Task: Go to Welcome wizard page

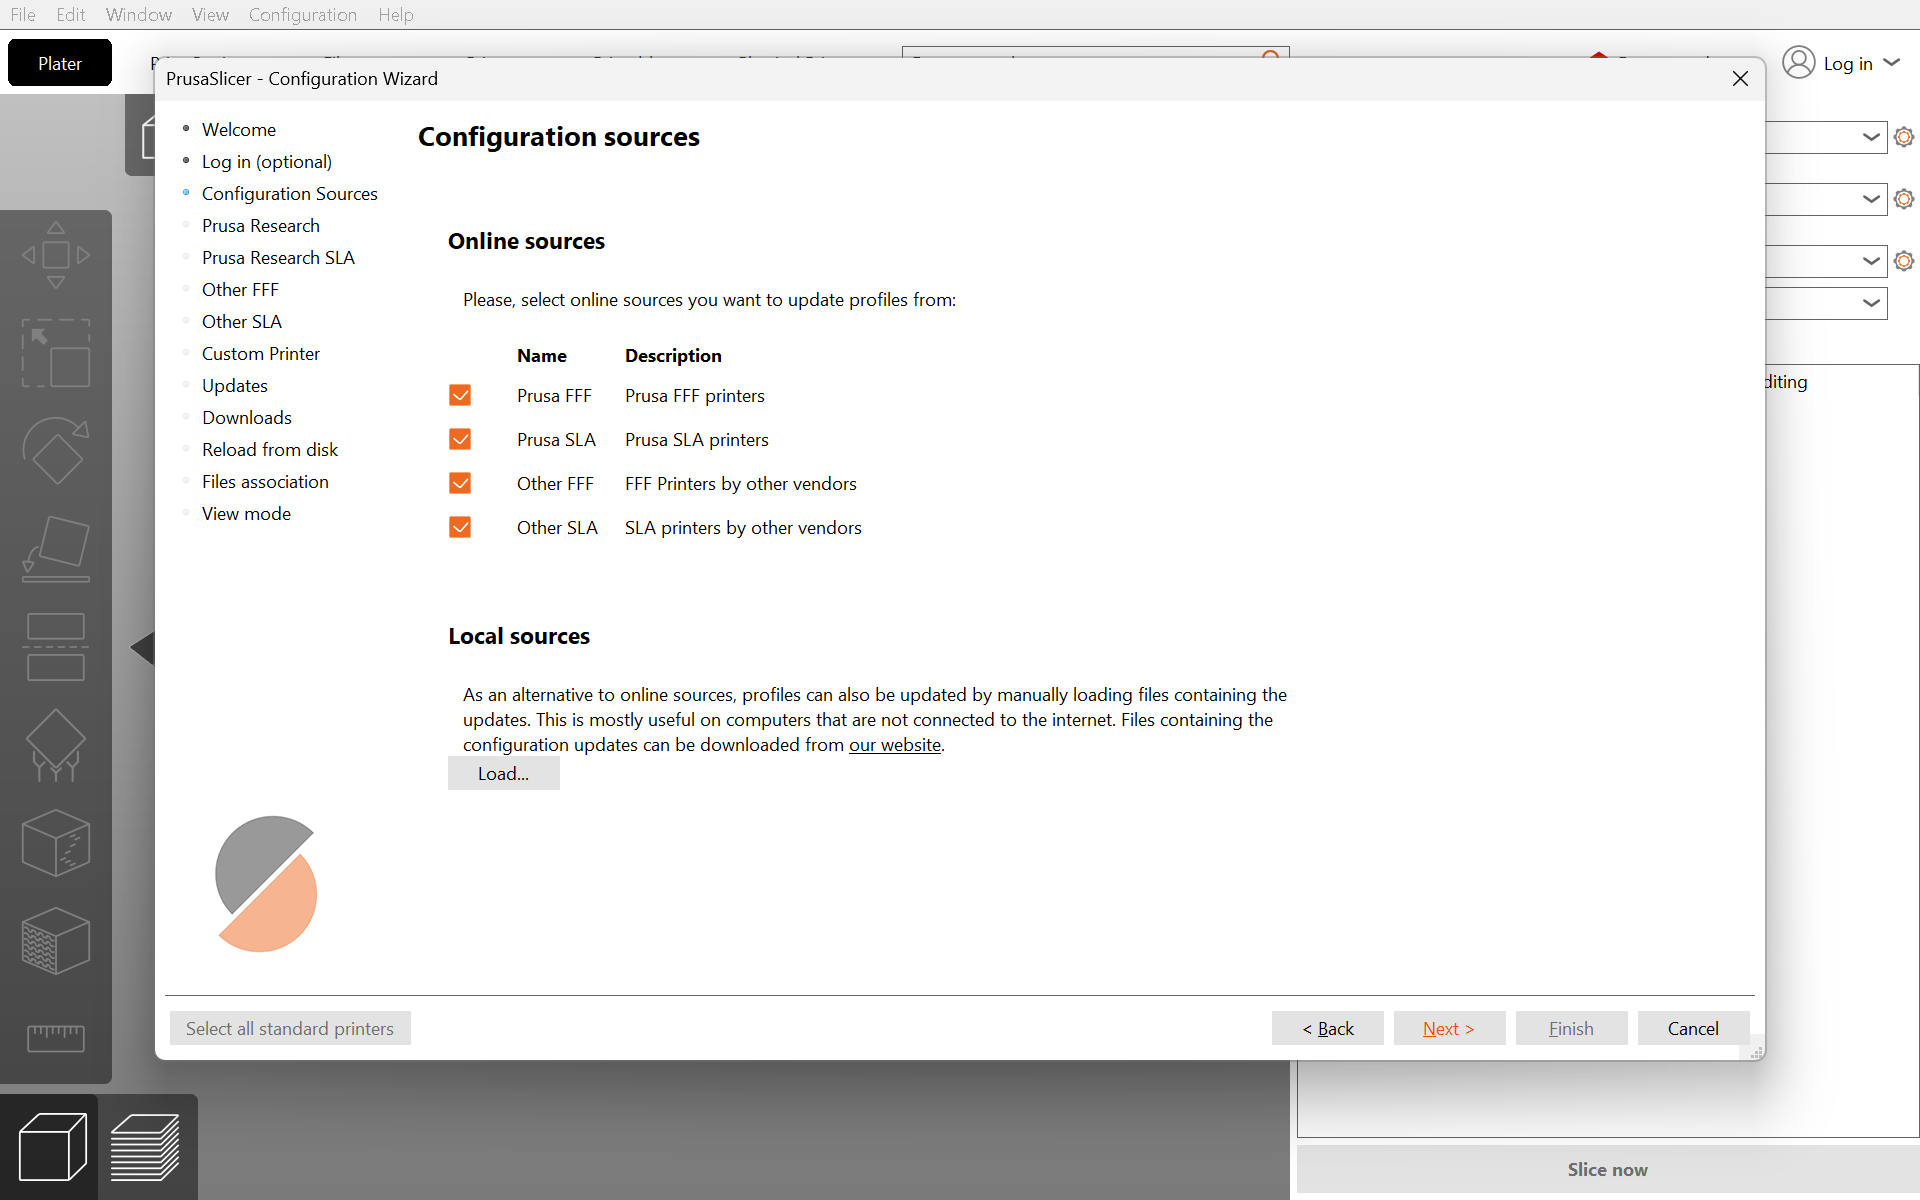Action: (239, 129)
